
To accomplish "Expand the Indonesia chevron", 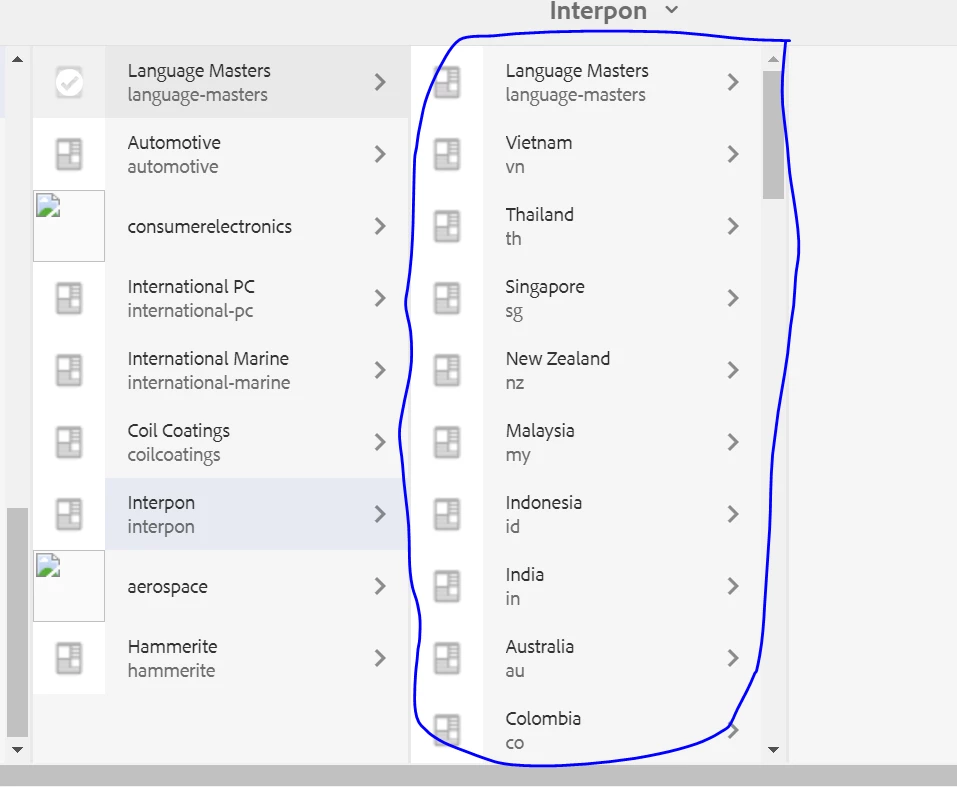I will click(x=734, y=514).
